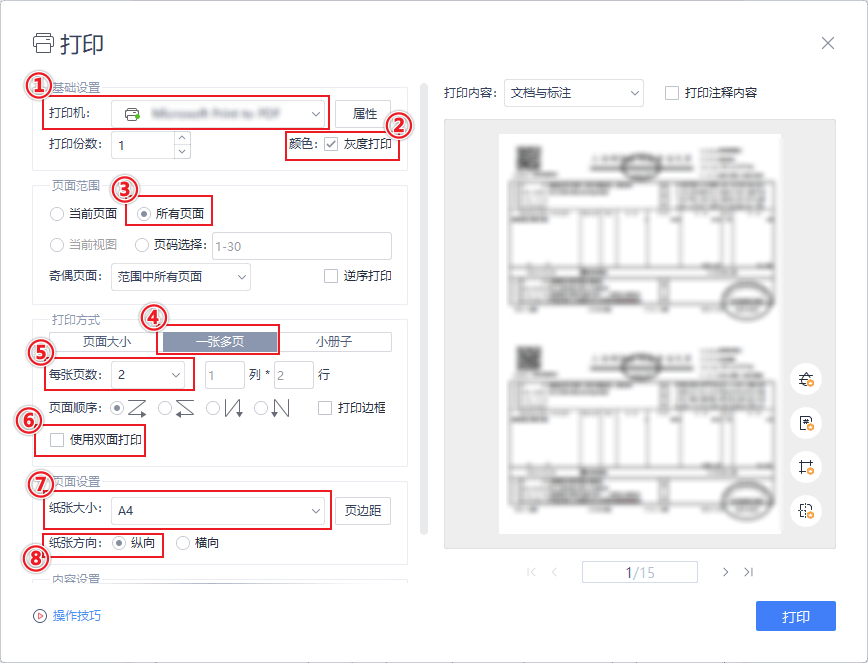Click the crop icon beside the preview
This screenshot has width=868, height=663.
tap(805, 466)
